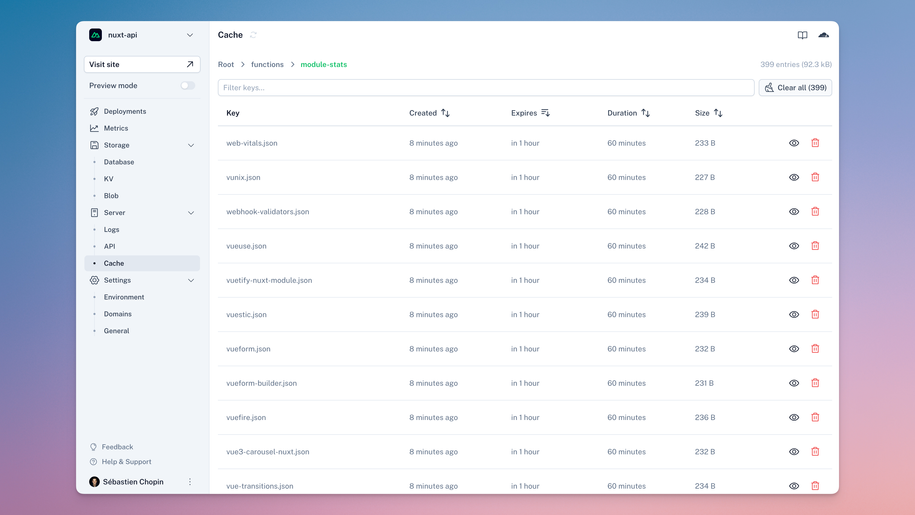915x515 pixels.
Task: Click the refresh icon next to Cache title
Action: point(254,35)
